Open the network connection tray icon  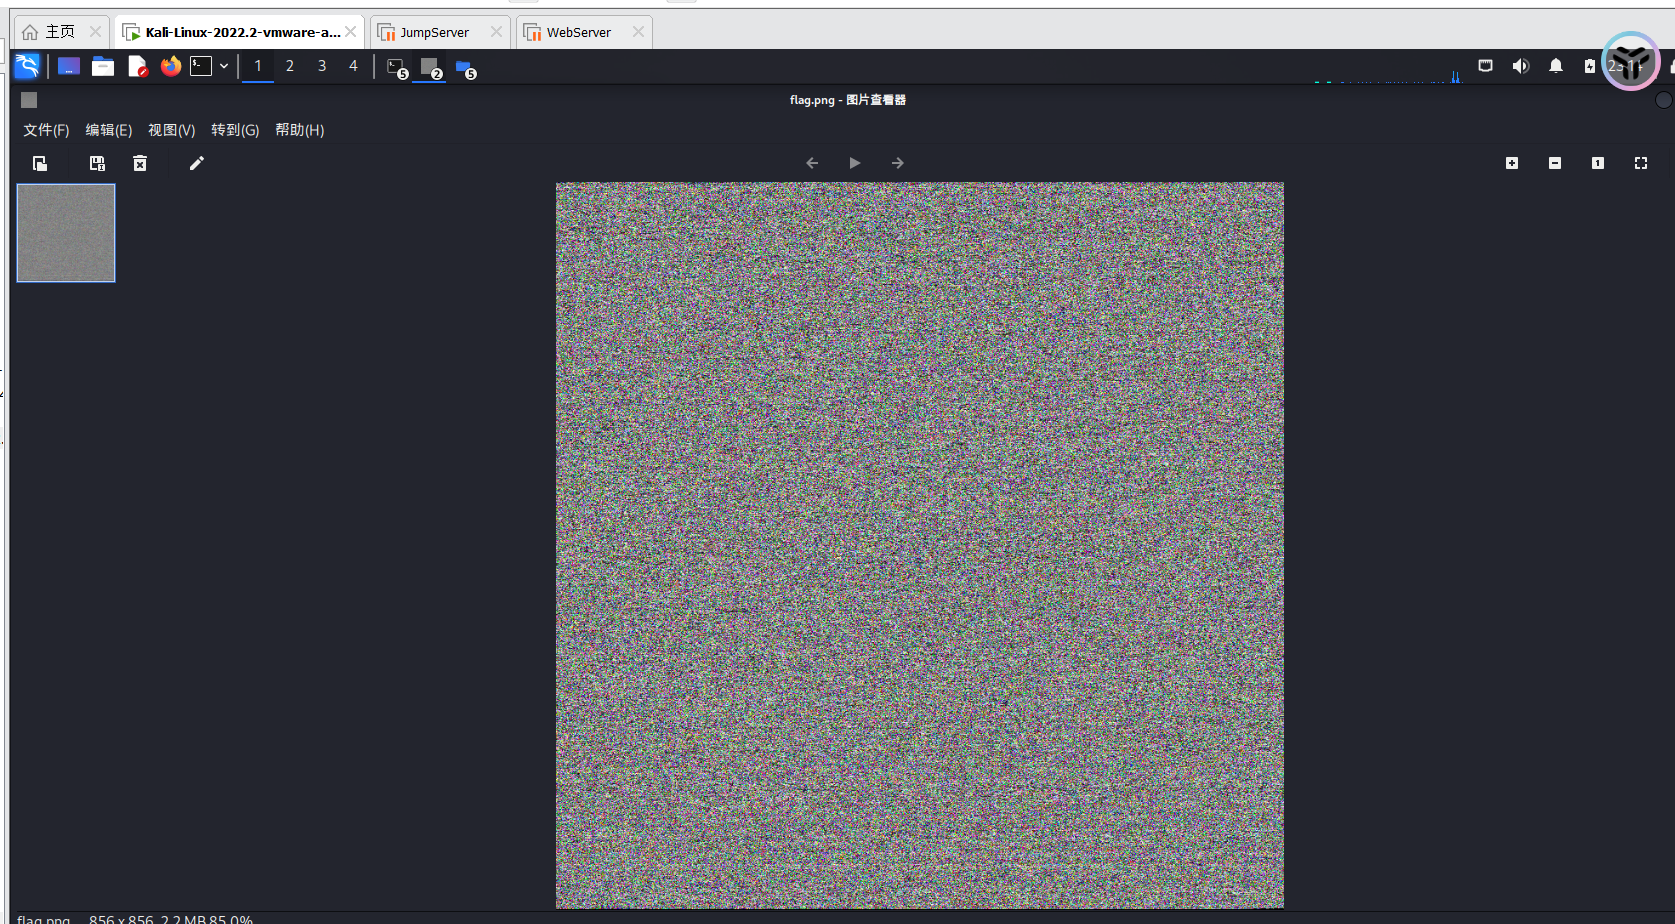1486,66
